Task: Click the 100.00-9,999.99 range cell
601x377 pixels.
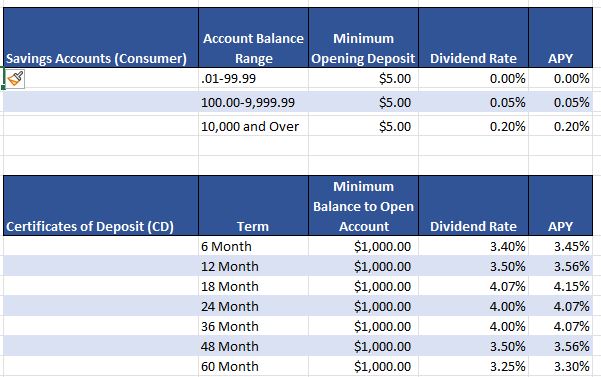Action: point(253,102)
